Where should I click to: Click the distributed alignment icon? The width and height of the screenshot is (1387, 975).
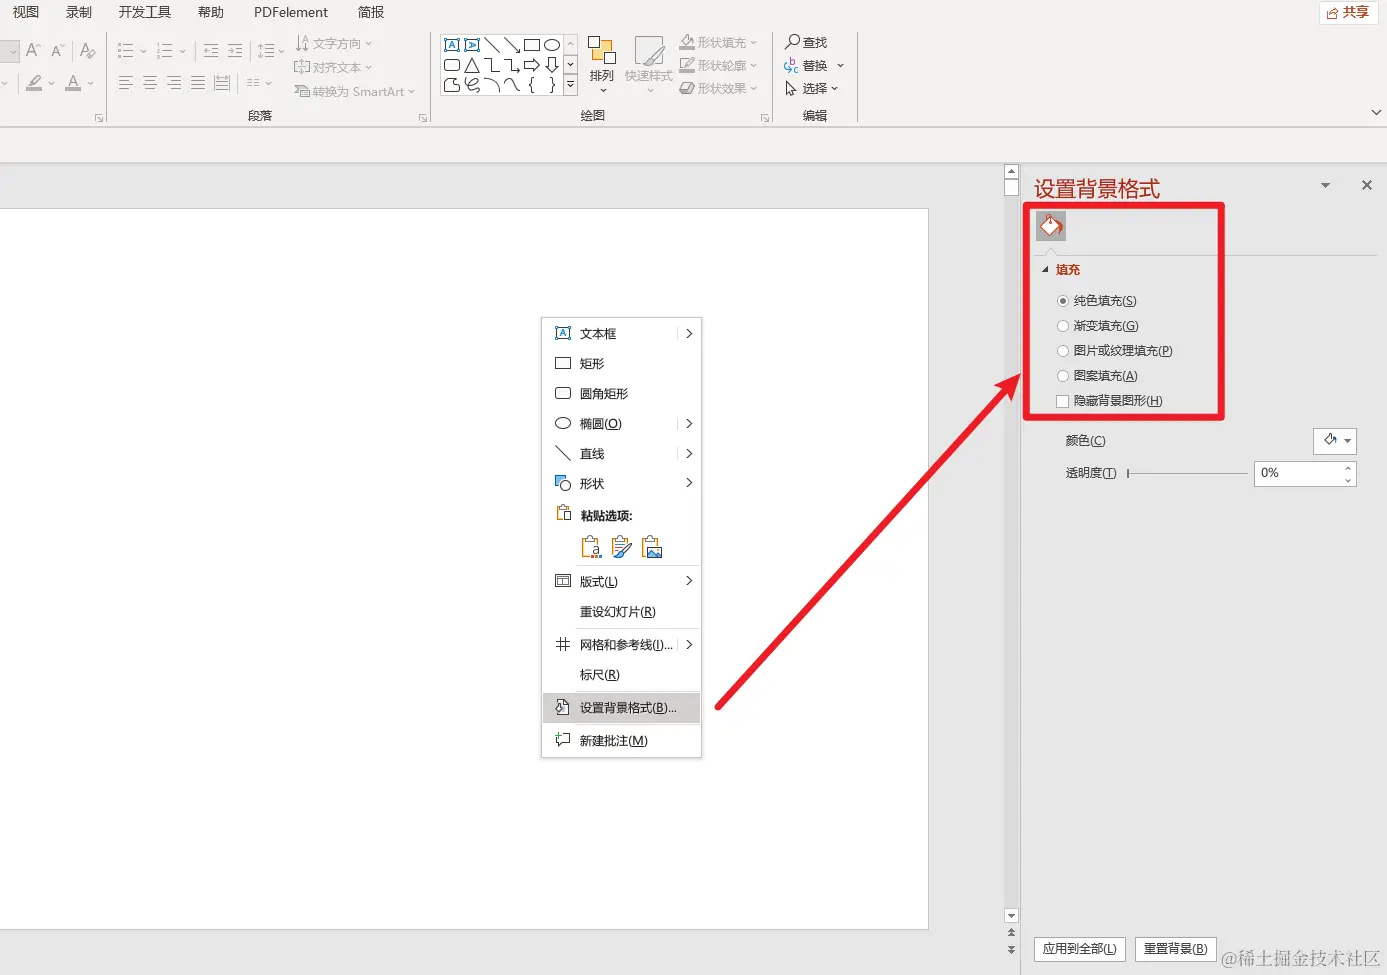tap(222, 83)
